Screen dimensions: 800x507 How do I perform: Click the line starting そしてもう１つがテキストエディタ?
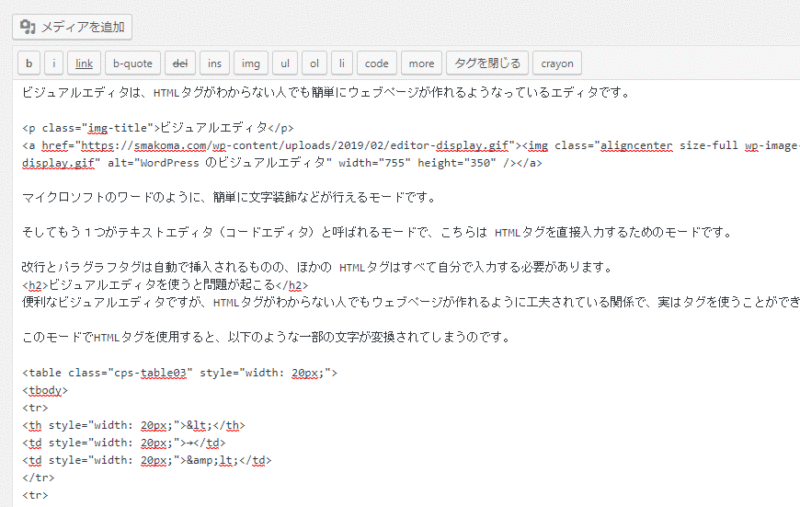378,233
